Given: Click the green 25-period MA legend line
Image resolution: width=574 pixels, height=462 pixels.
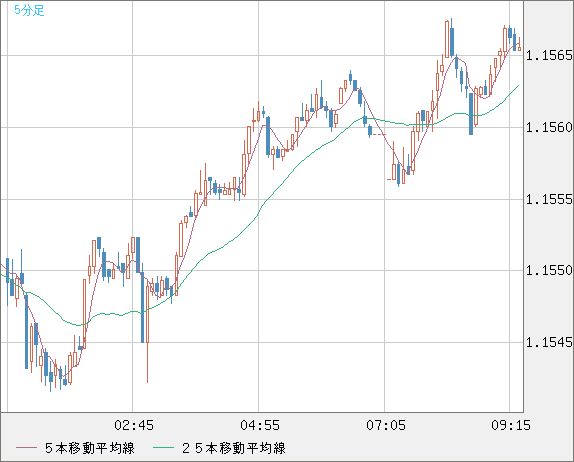Looking at the screenshot, I should [163, 448].
